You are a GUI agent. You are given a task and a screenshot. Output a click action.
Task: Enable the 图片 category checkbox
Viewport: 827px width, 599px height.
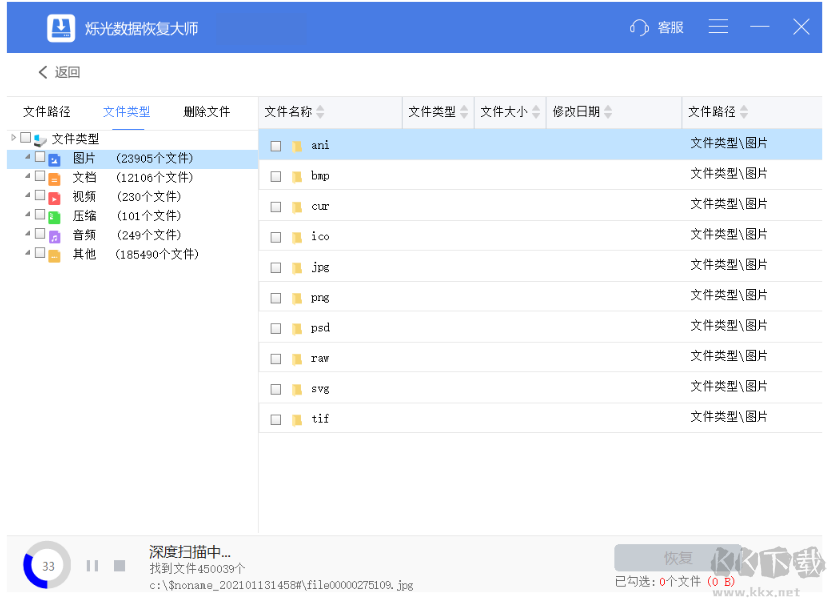click(x=37, y=158)
